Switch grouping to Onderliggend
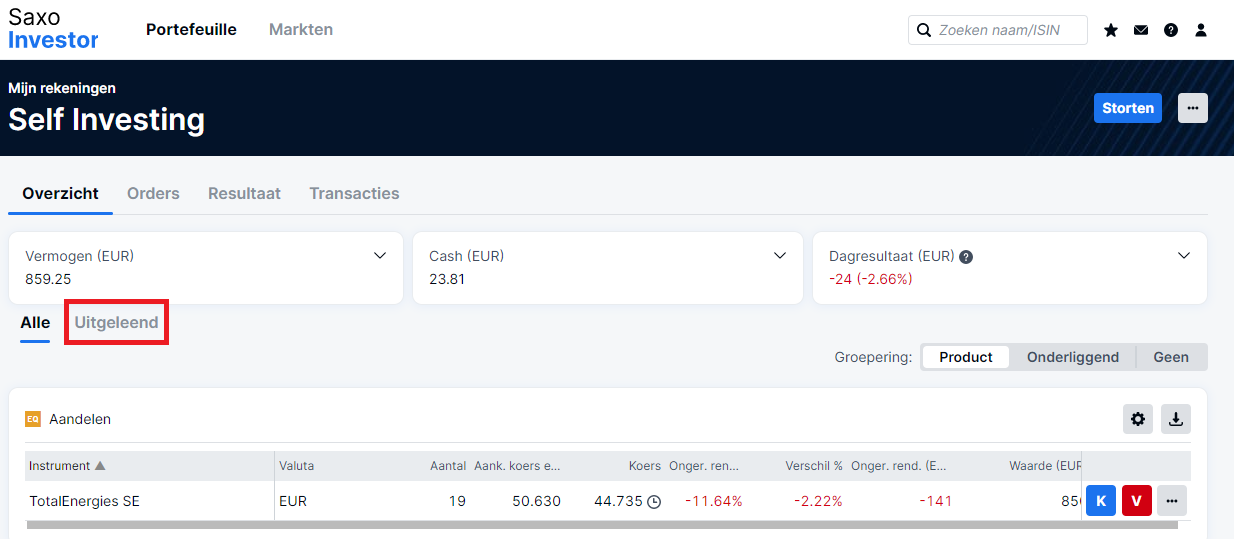Screen dimensions: 1234x539 point(1072,357)
